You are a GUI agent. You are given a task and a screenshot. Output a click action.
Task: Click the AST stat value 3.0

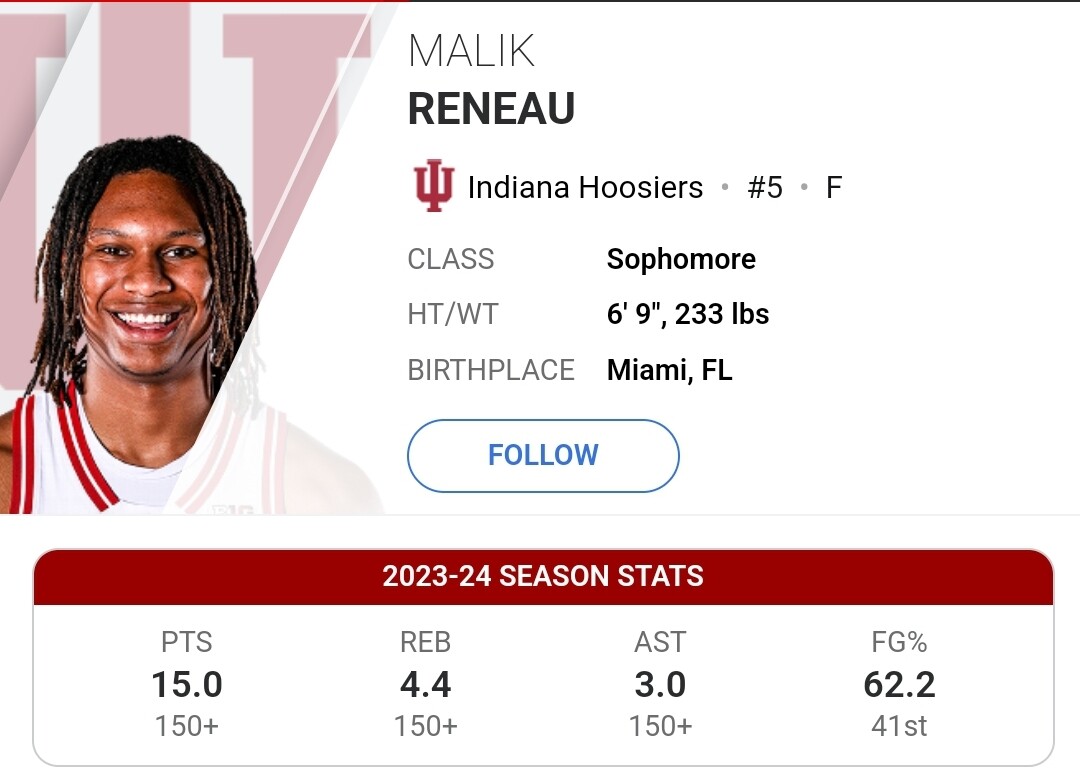pos(660,685)
